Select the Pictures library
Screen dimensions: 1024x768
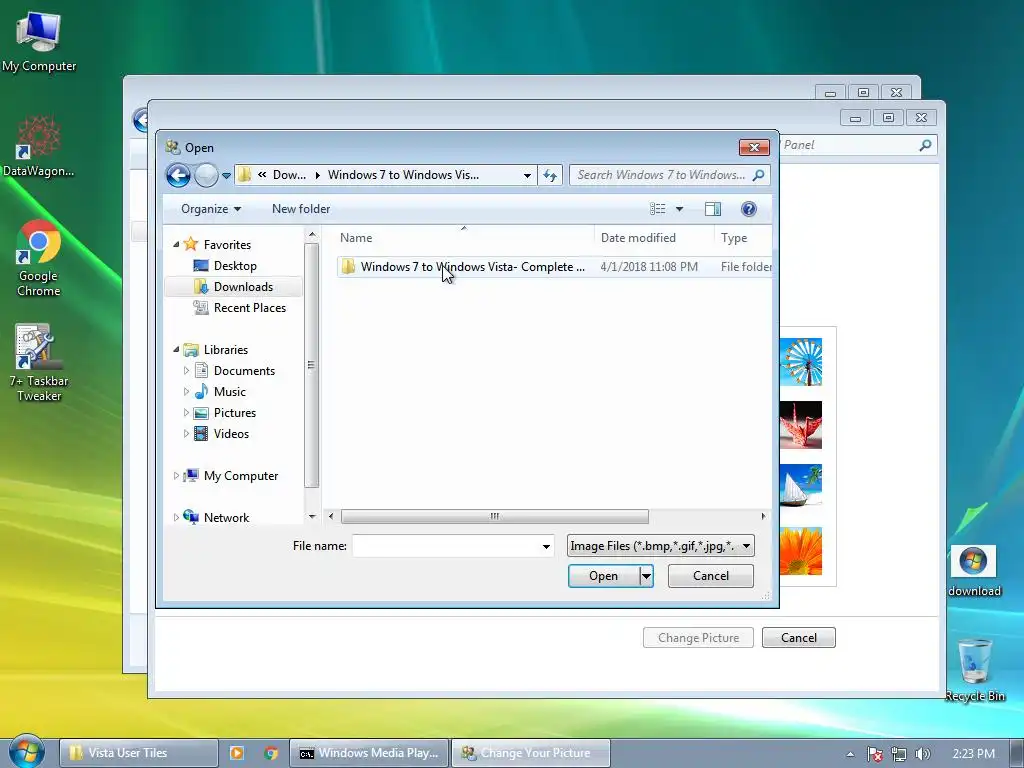[234, 413]
